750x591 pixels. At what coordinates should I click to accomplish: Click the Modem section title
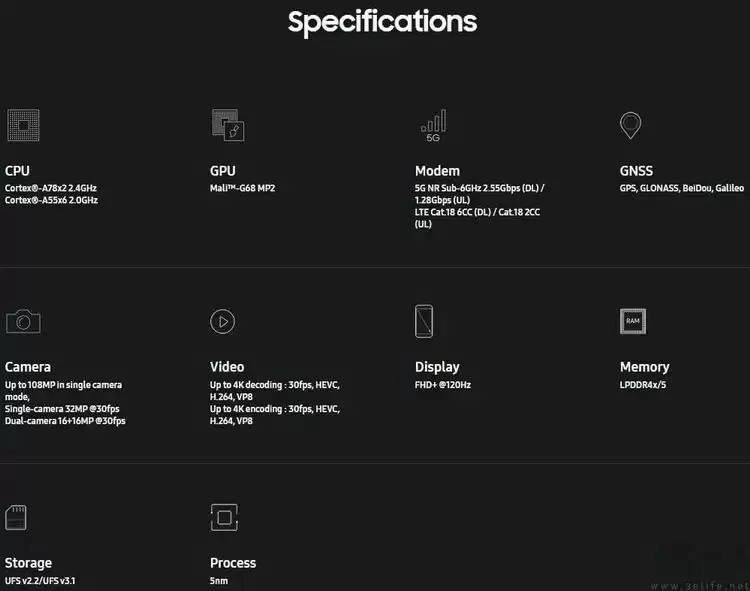tap(437, 171)
